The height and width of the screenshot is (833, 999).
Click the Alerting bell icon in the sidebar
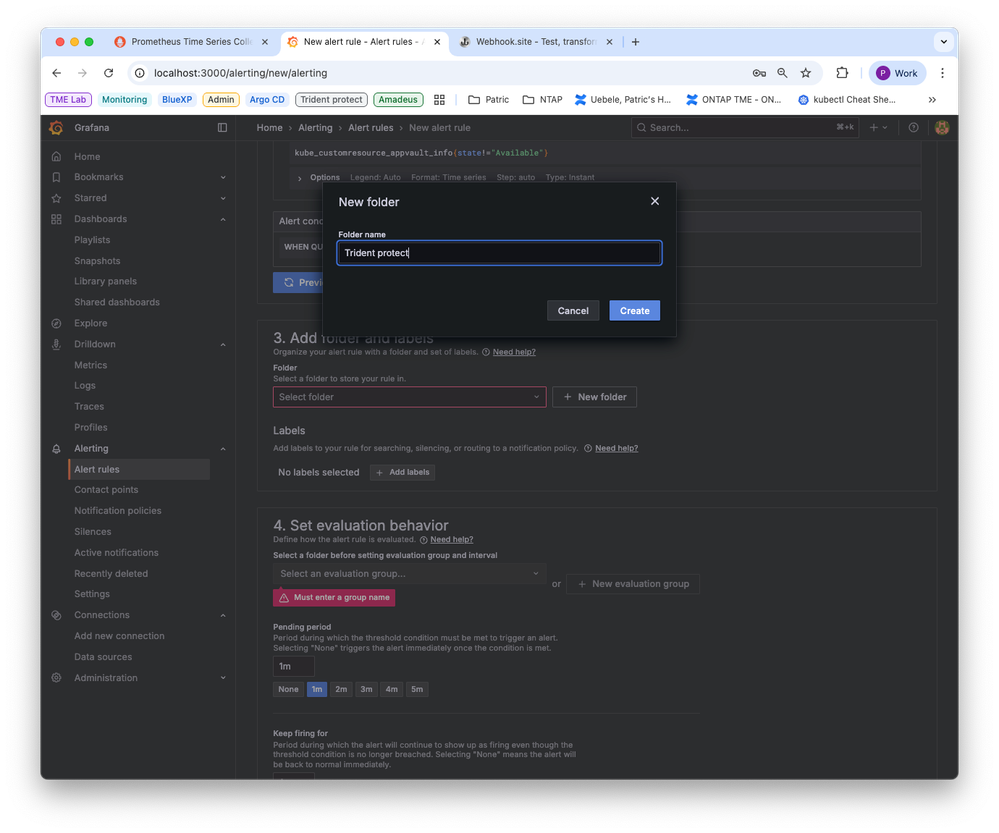(x=56, y=448)
